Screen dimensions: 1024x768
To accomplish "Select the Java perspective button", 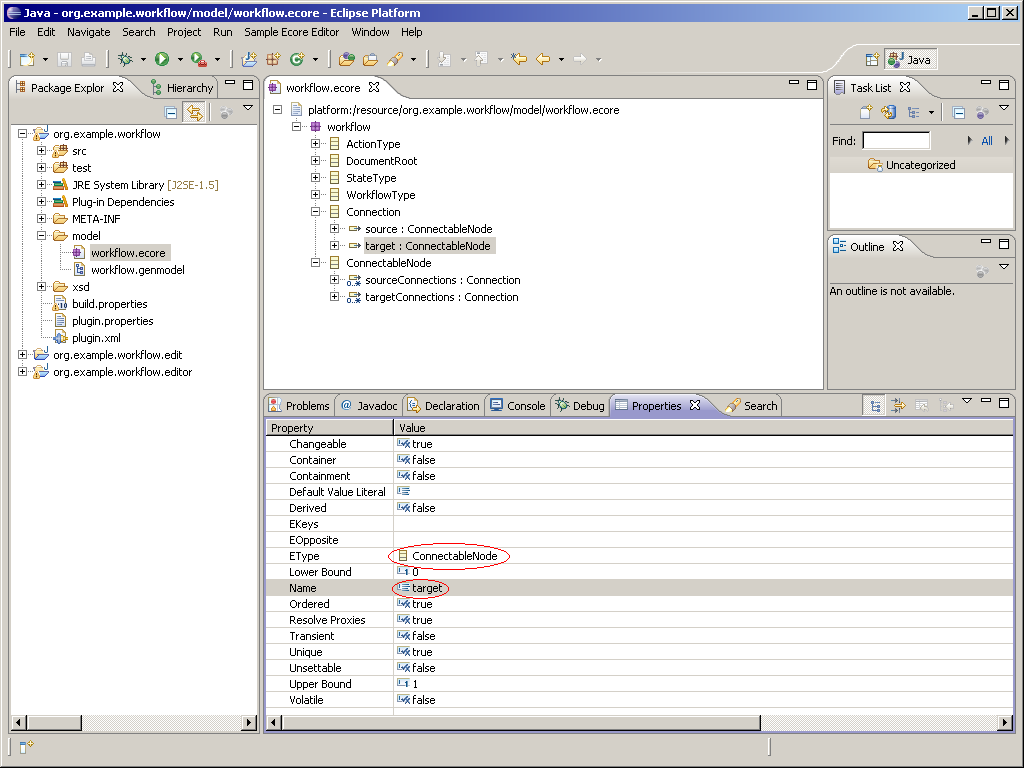I will (910, 59).
